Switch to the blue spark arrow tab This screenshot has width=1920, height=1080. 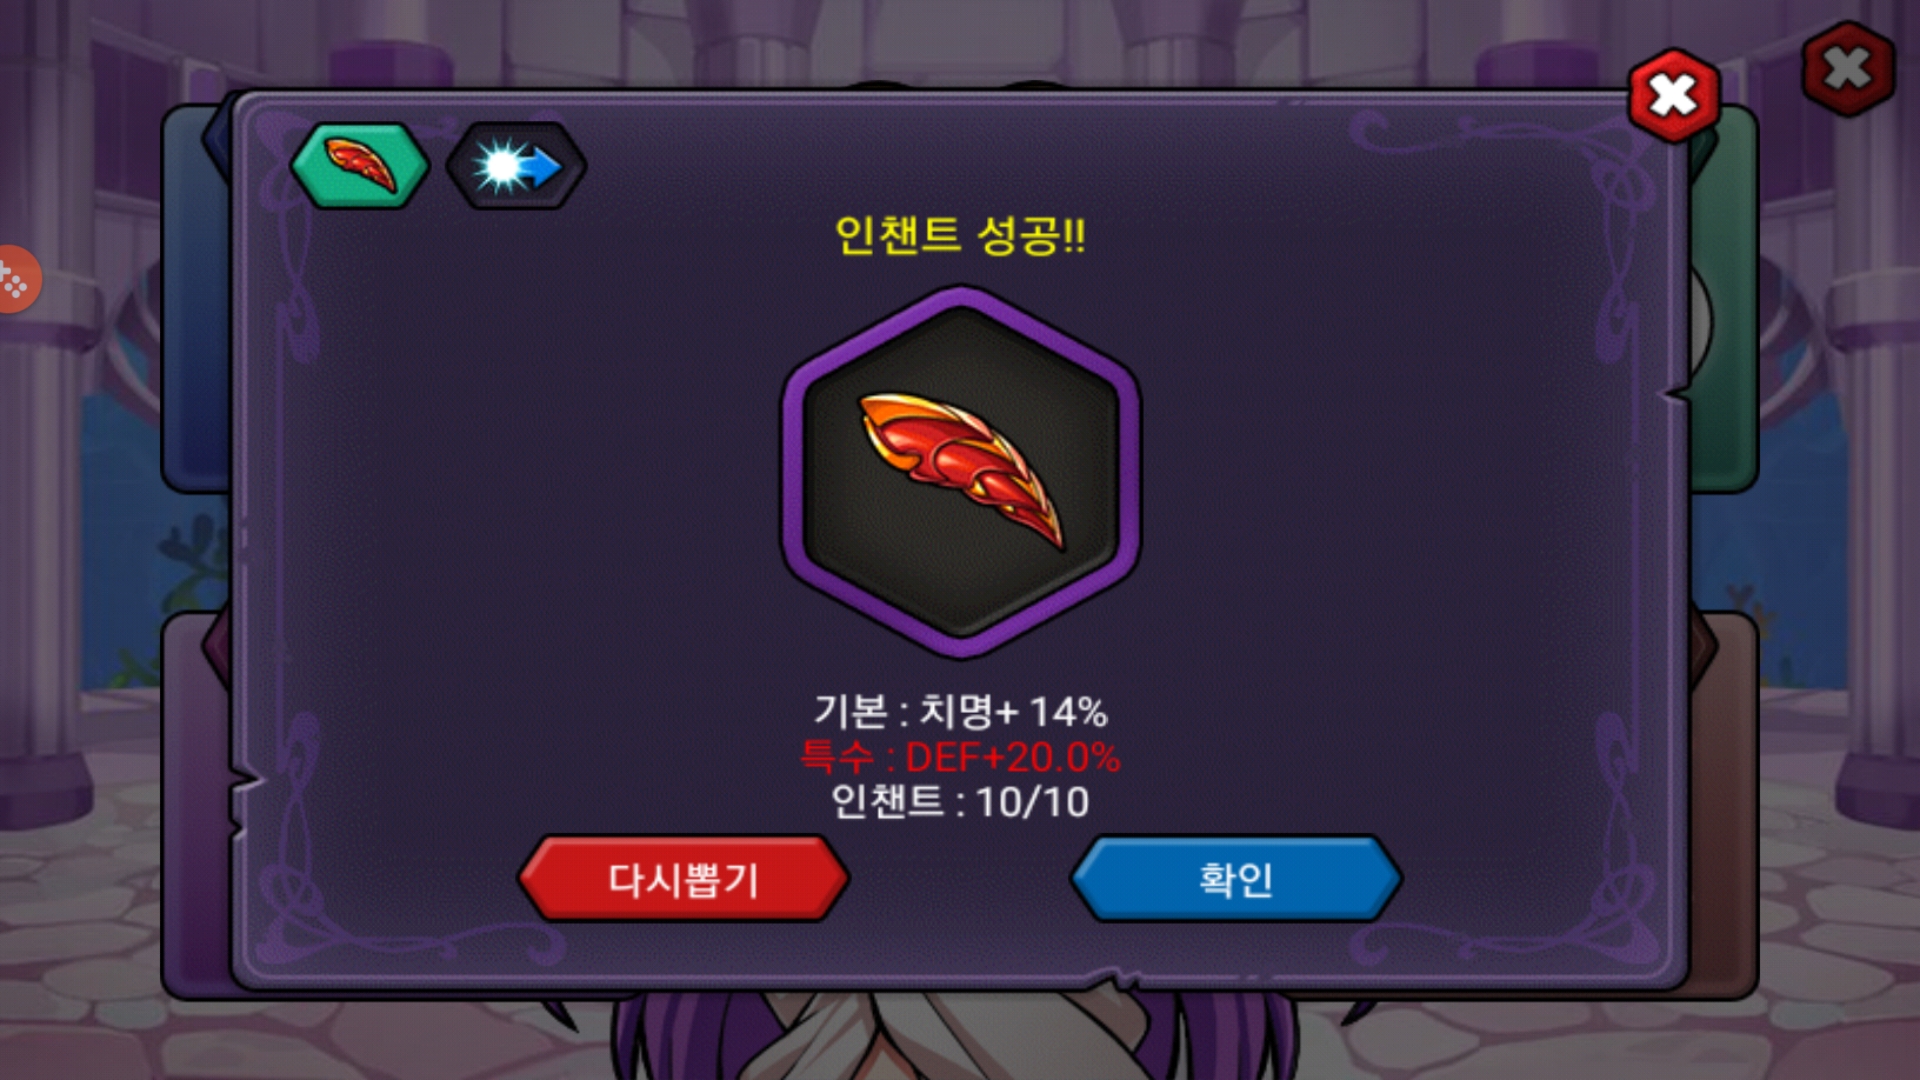point(516,166)
